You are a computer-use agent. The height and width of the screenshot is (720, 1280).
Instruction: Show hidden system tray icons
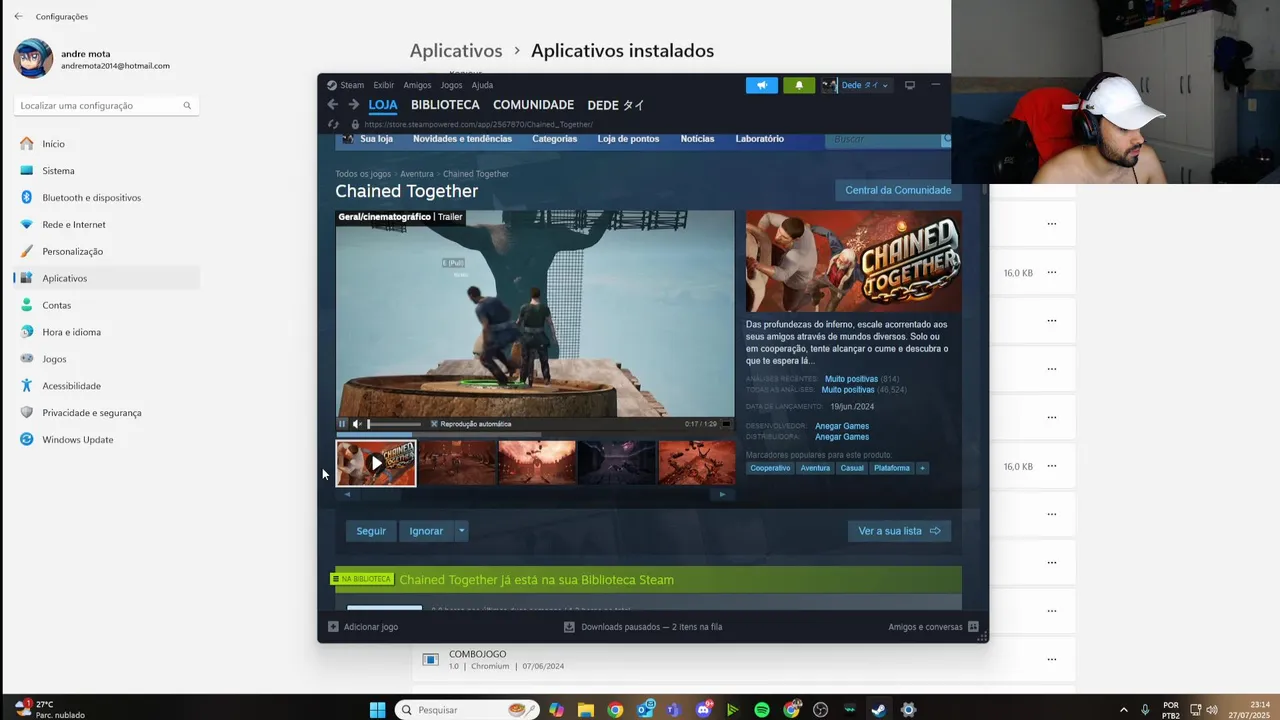click(x=1123, y=710)
